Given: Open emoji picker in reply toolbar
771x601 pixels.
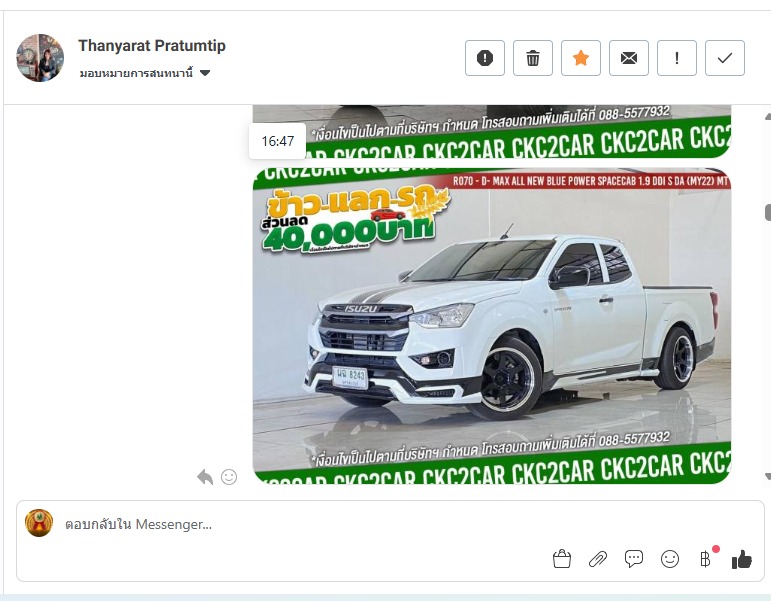Looking at the screenshot, I should point(670,559).
